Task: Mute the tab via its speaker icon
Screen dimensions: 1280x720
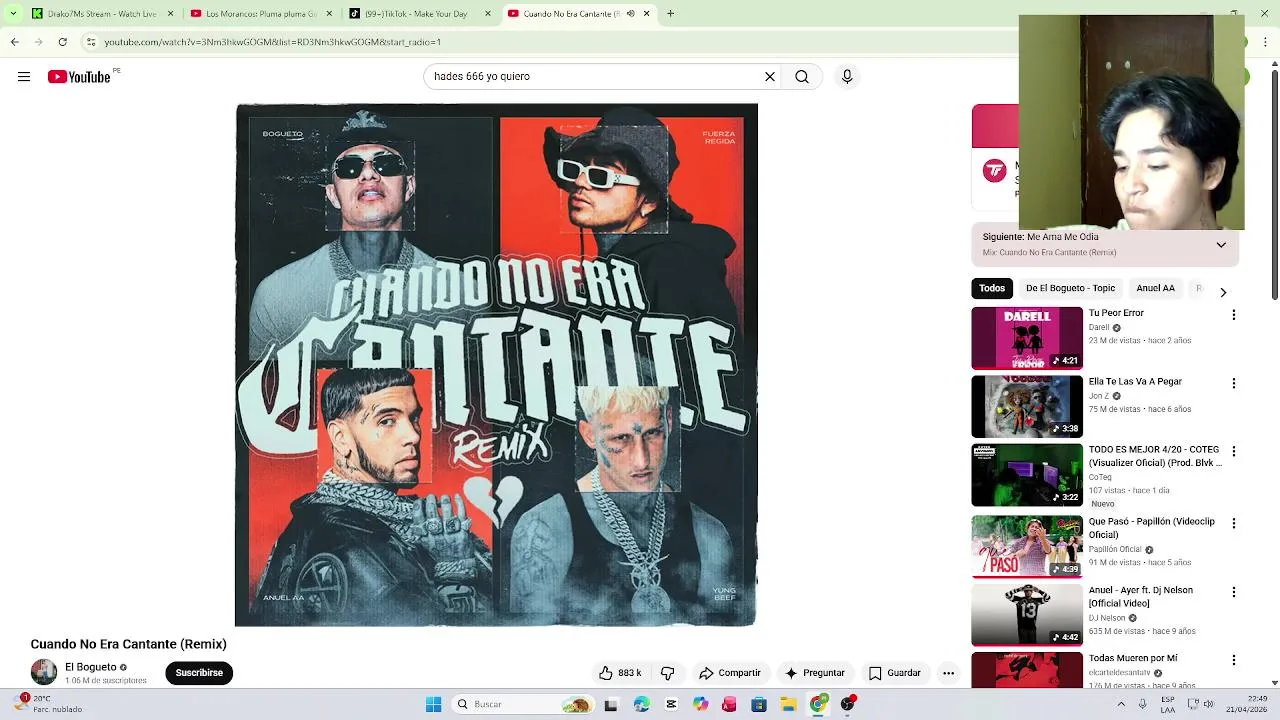Action: coord(630,14)
